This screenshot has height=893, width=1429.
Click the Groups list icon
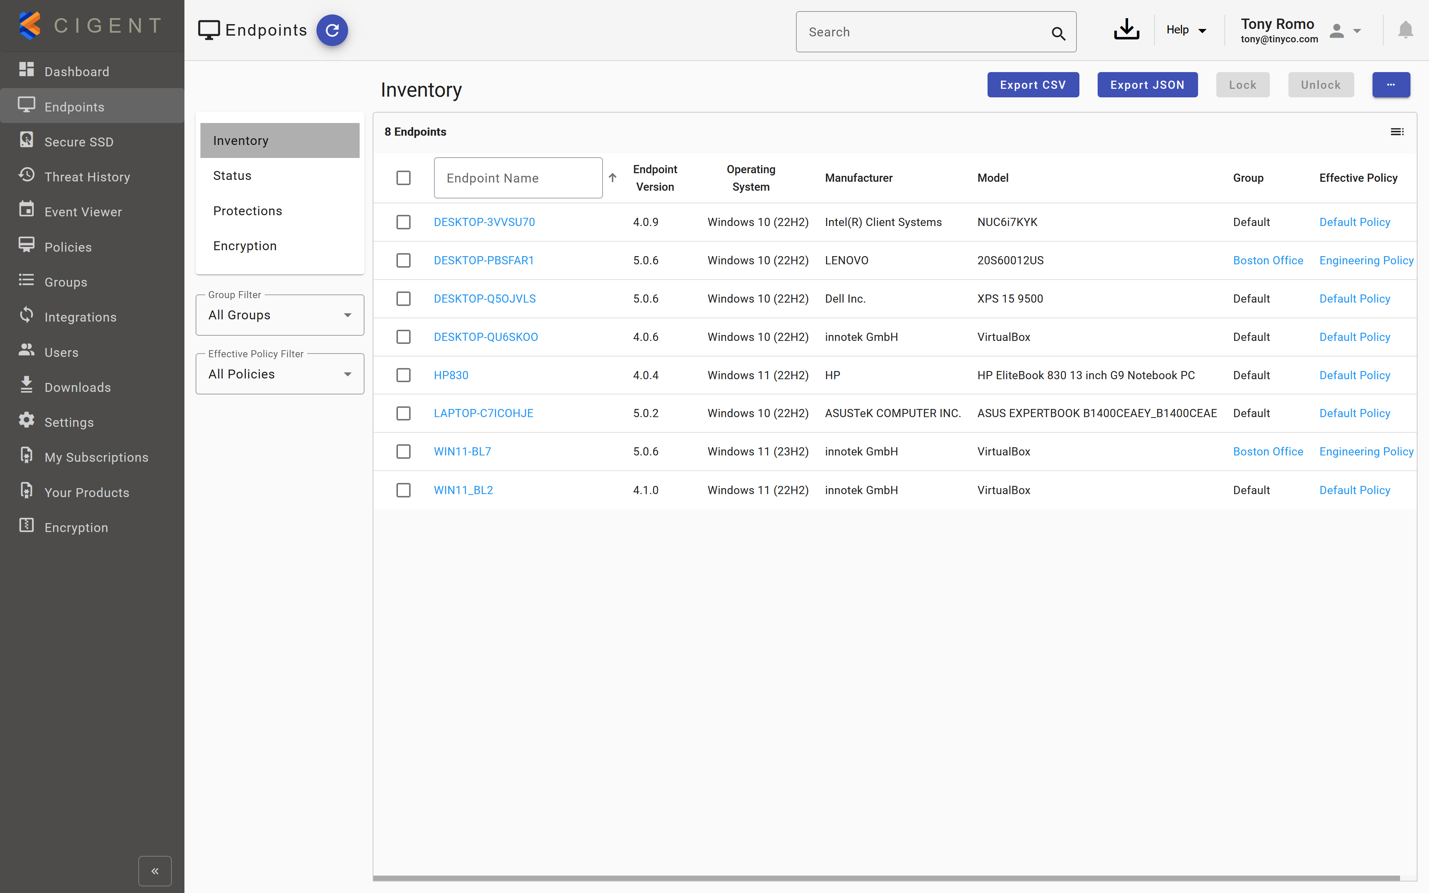coord(26,280)
